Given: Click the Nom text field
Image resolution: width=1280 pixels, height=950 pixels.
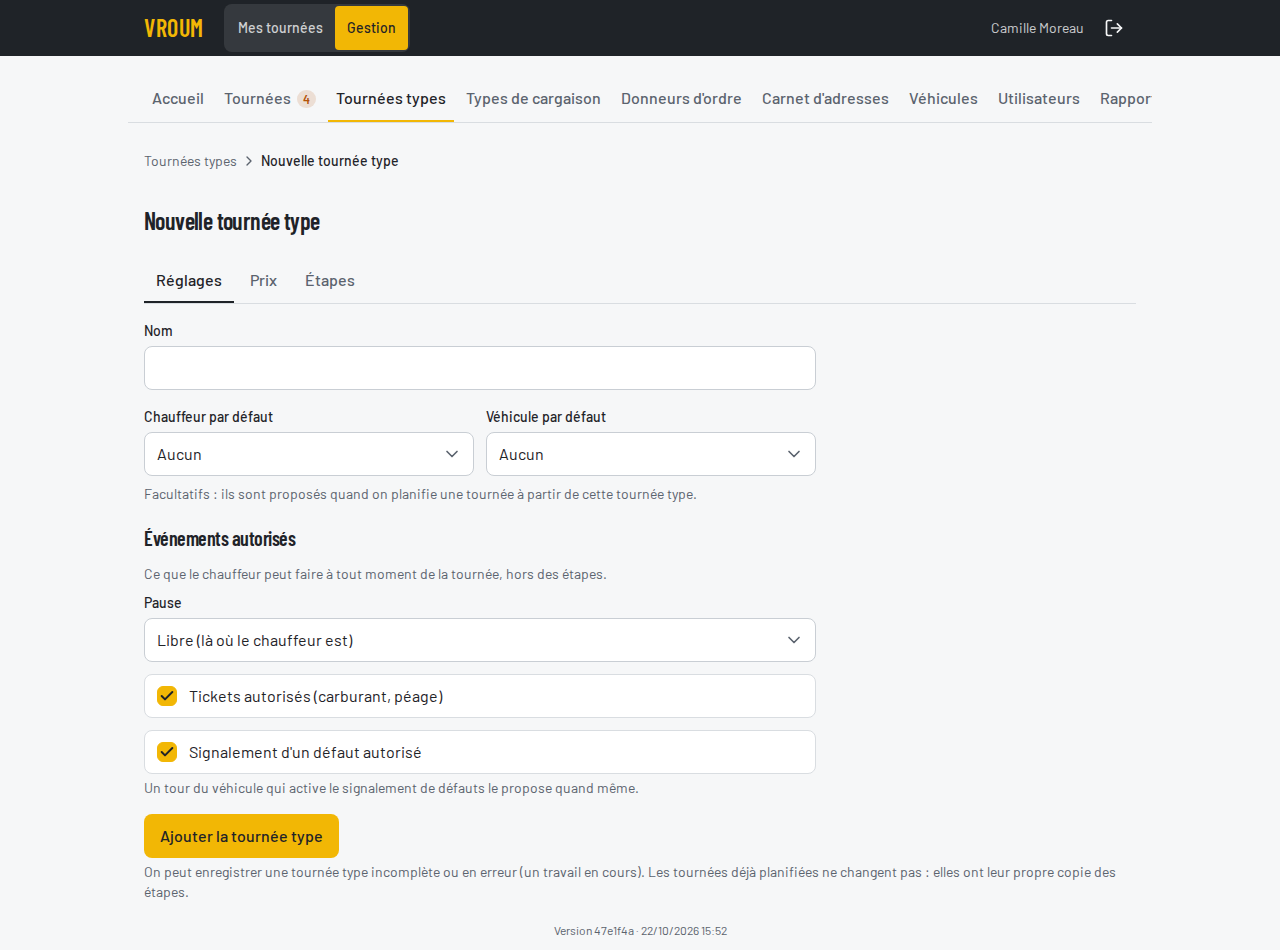Looking at the screenshot, I should coord(480,368).
